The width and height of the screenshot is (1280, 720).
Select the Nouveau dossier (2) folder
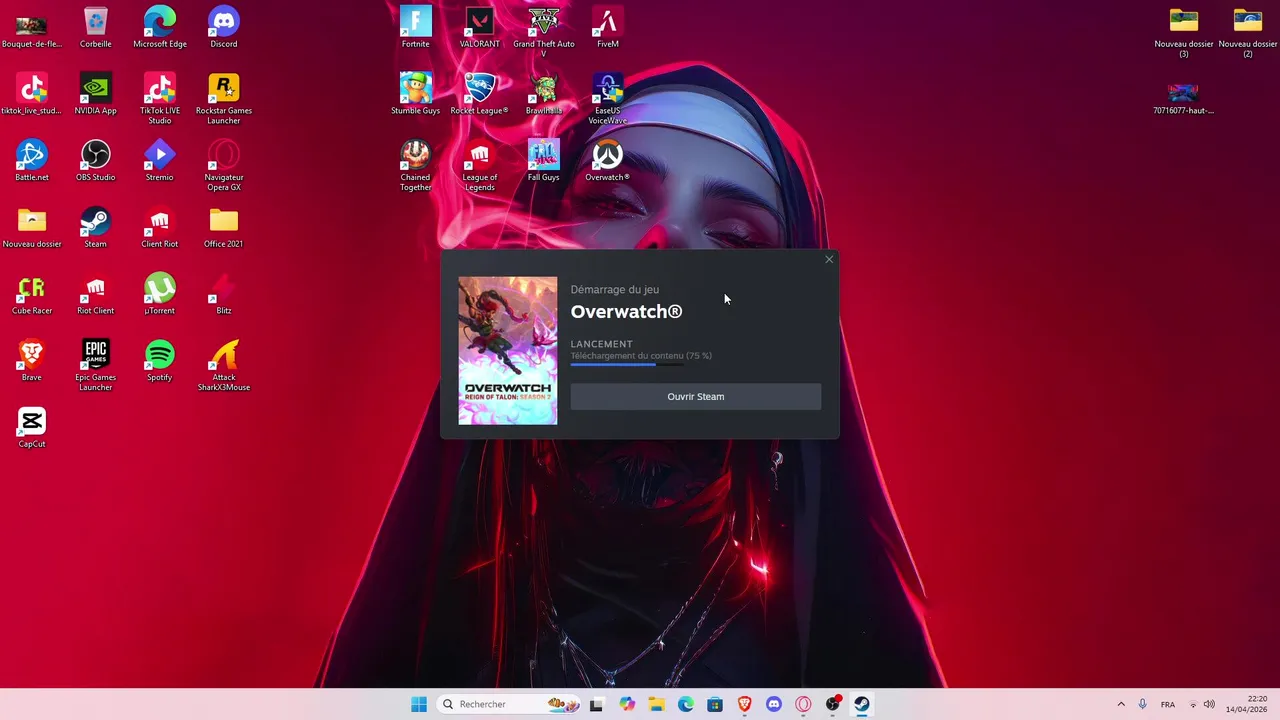pyautogui.click(x=1248, y=31)
